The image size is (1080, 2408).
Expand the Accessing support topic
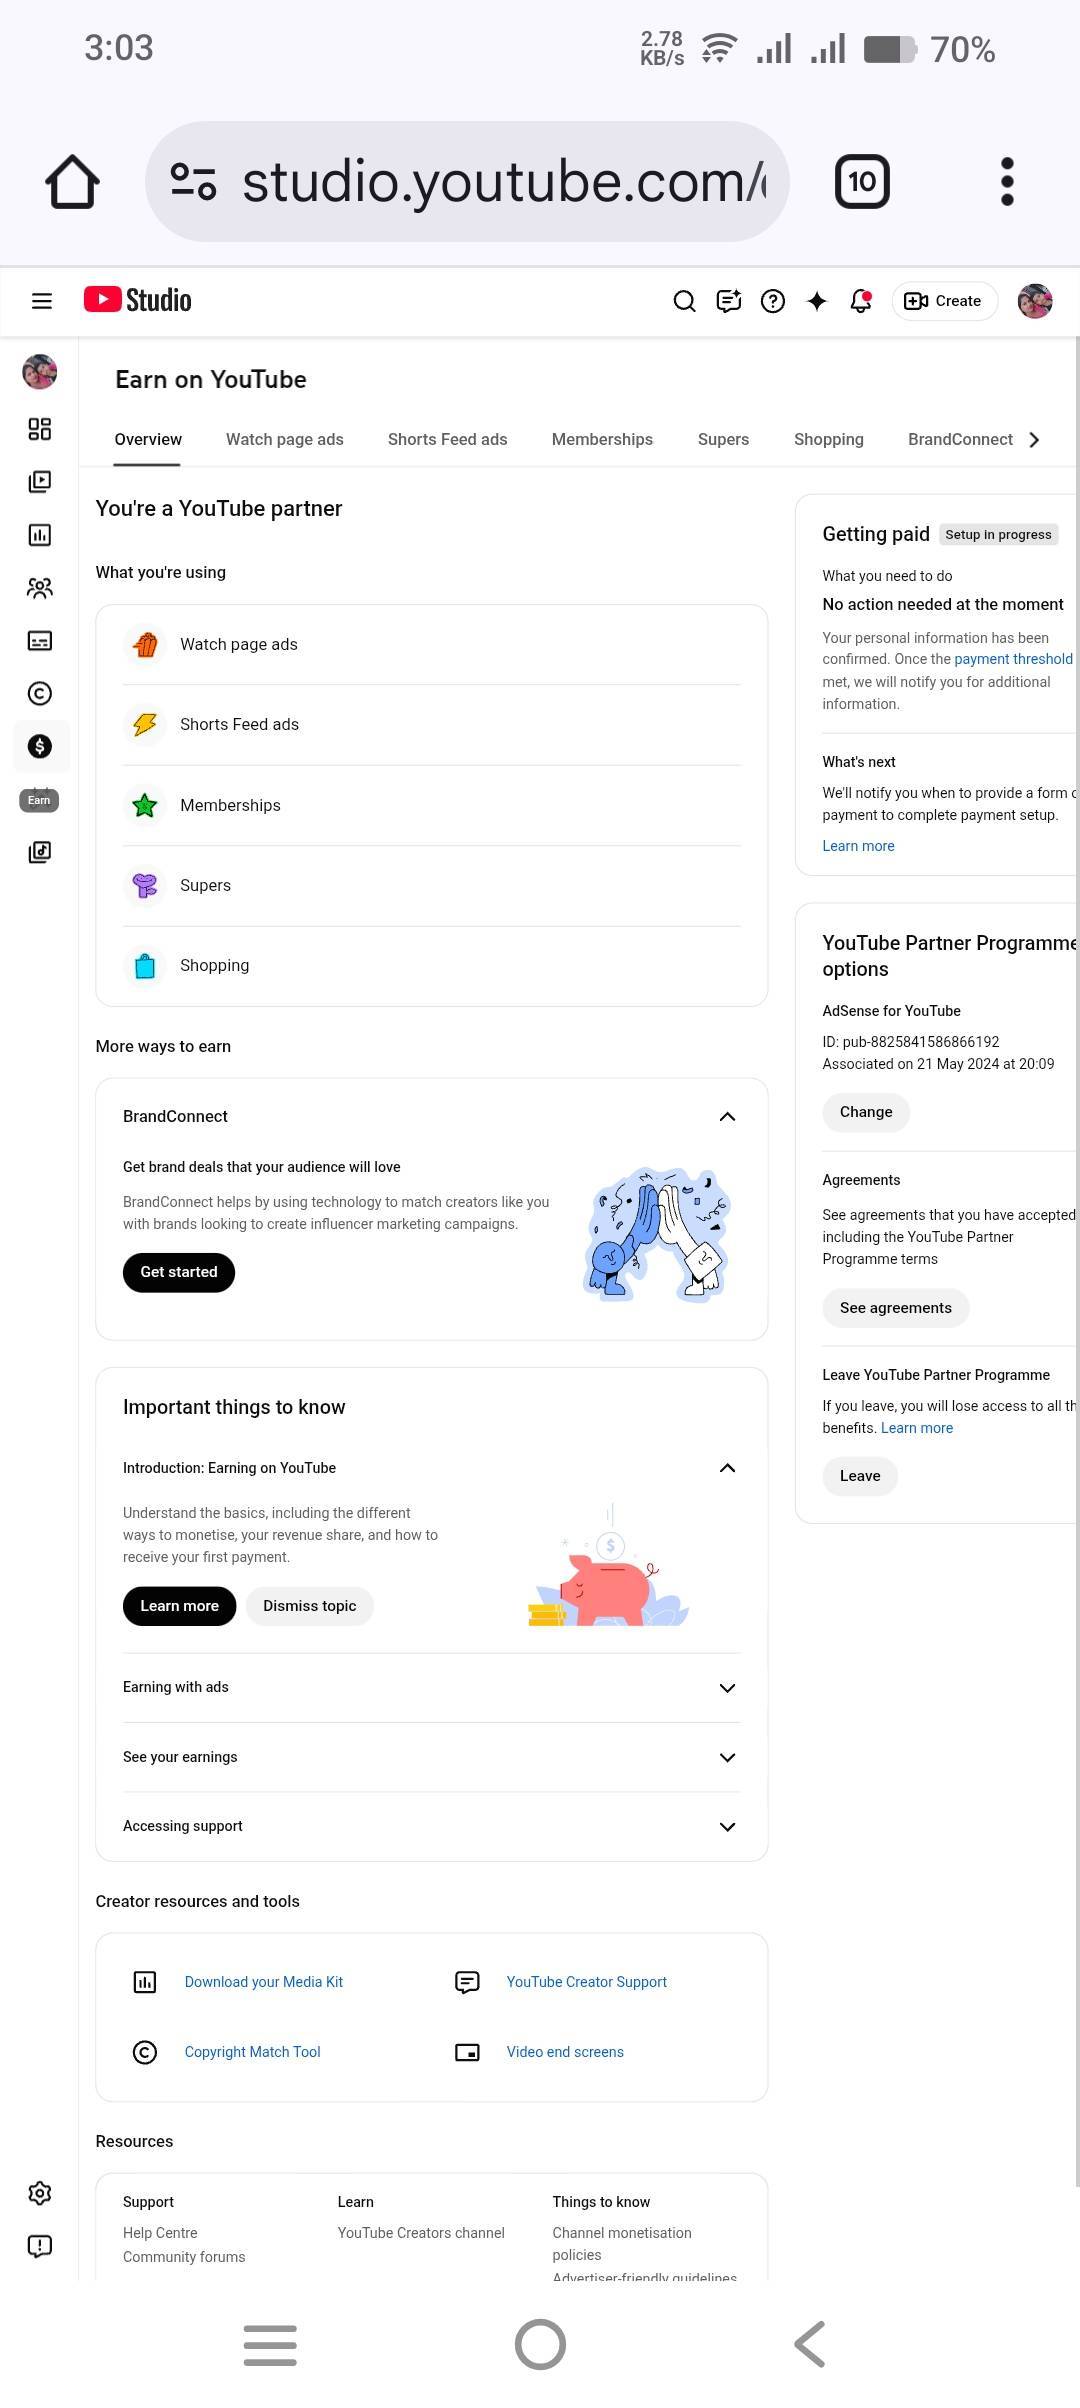point(727,1827)
